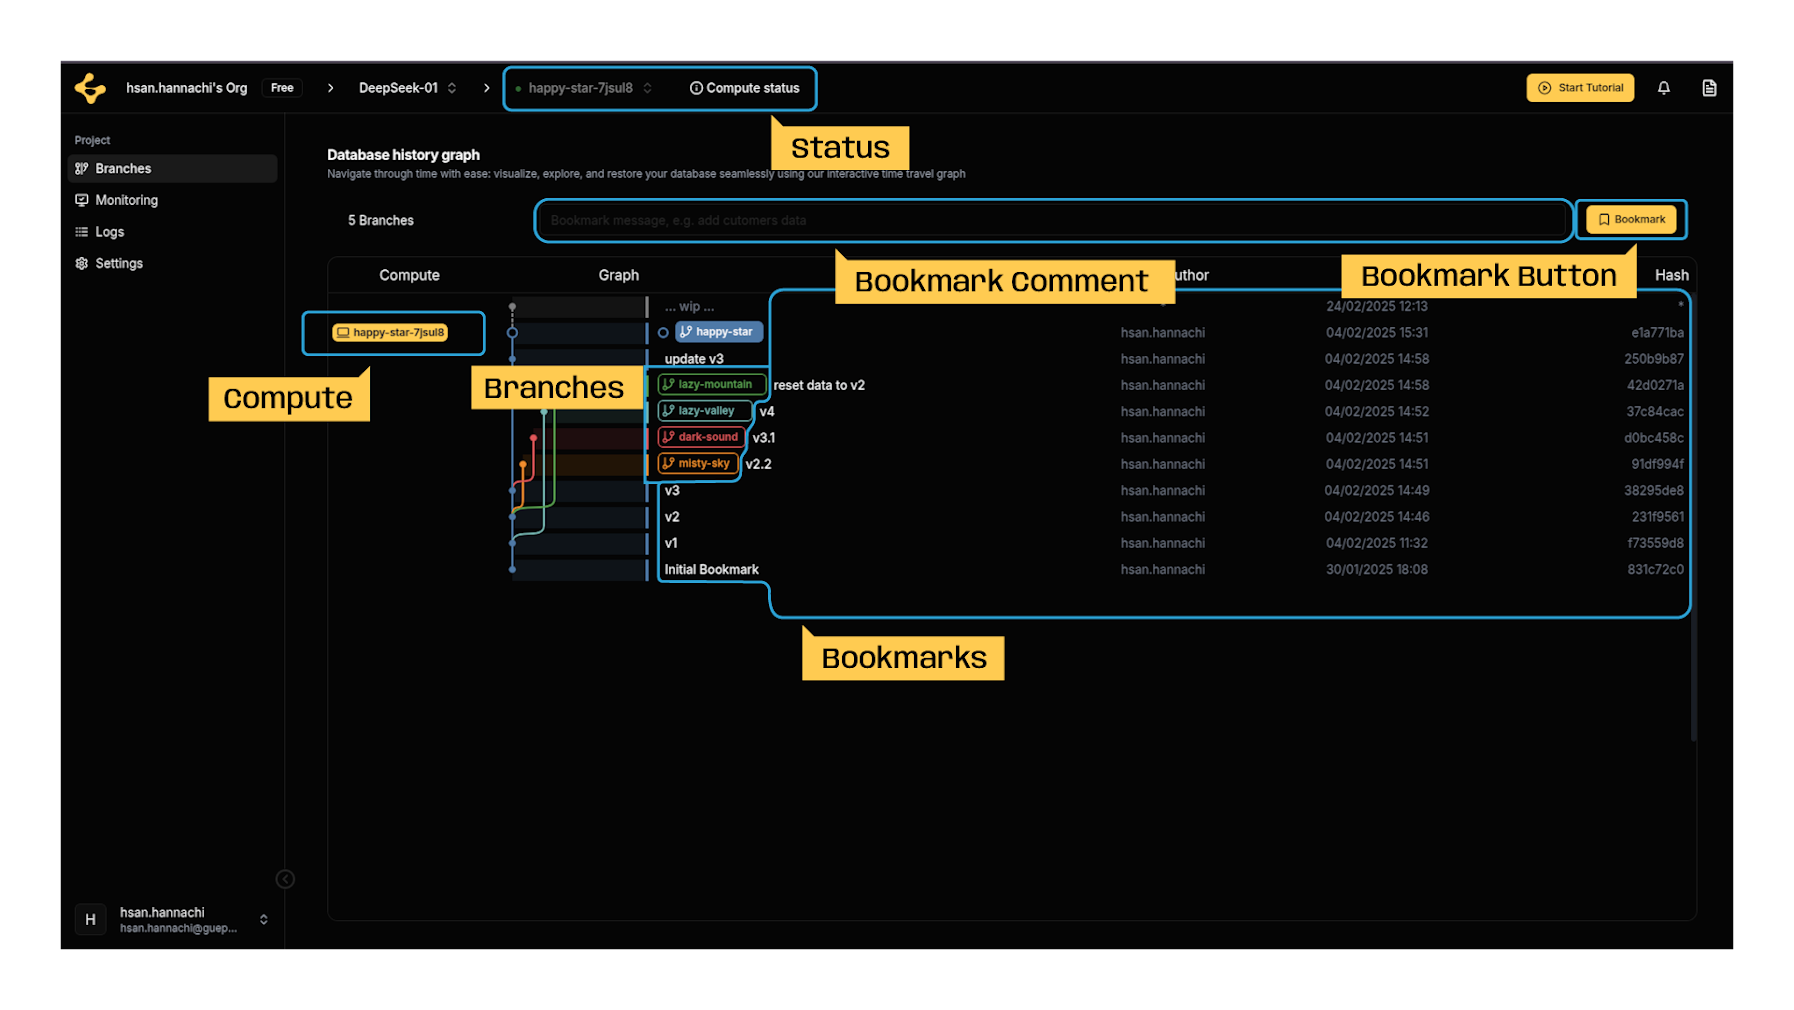Open the Monitoring sidebar item
The image size is (1794, 1010).
172,200
